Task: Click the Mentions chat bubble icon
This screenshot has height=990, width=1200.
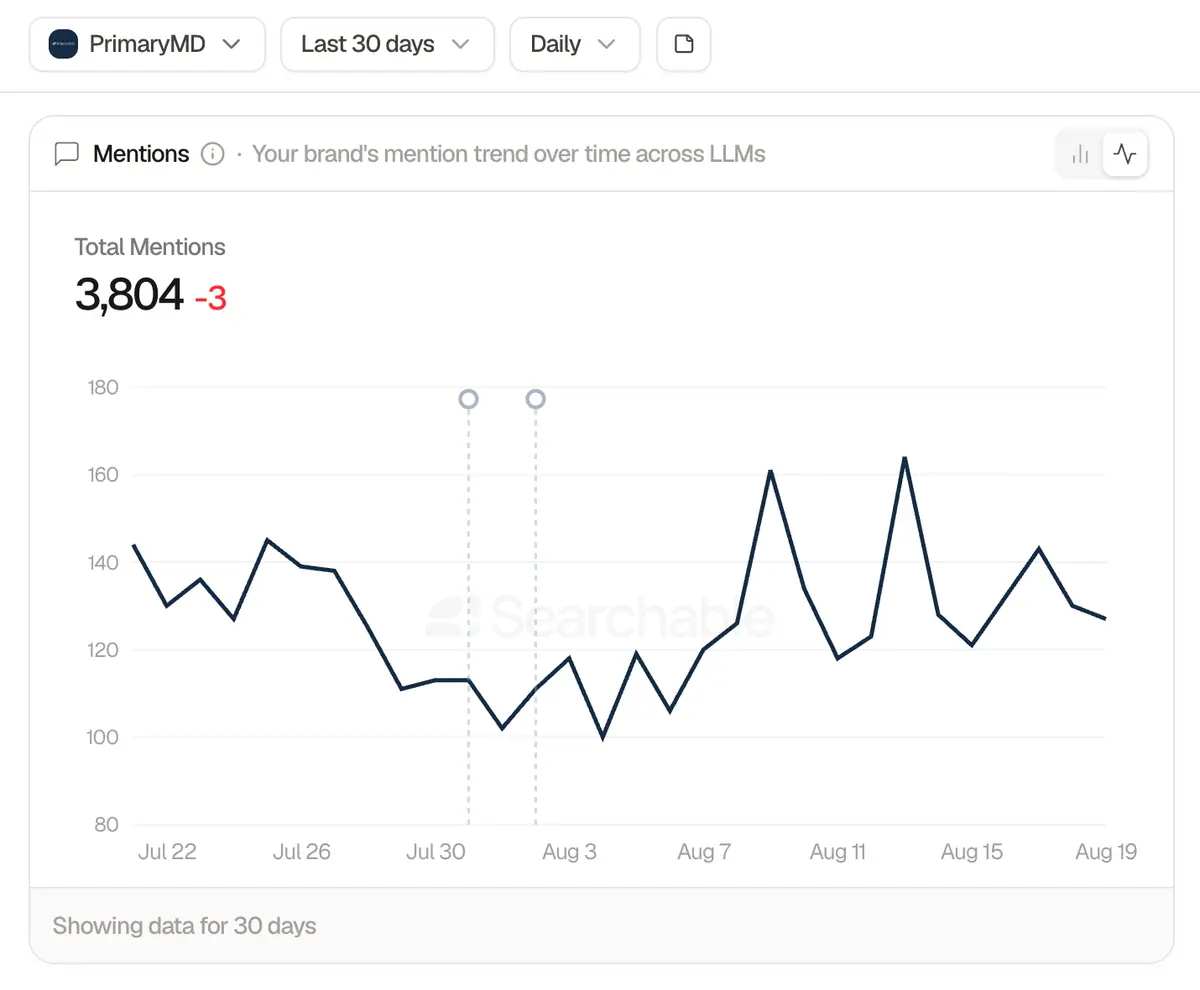Action: (66, 154)
